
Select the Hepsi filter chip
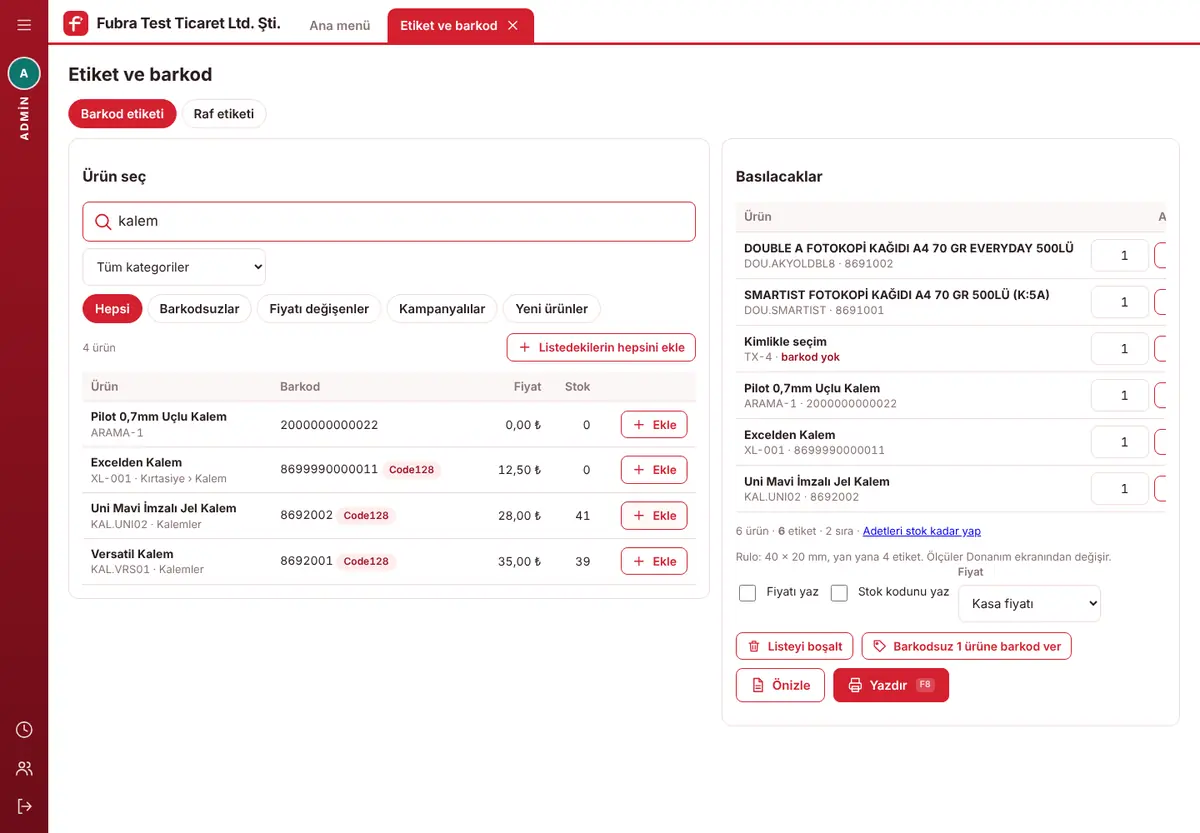pyautogui.click(x=112, y=309)
